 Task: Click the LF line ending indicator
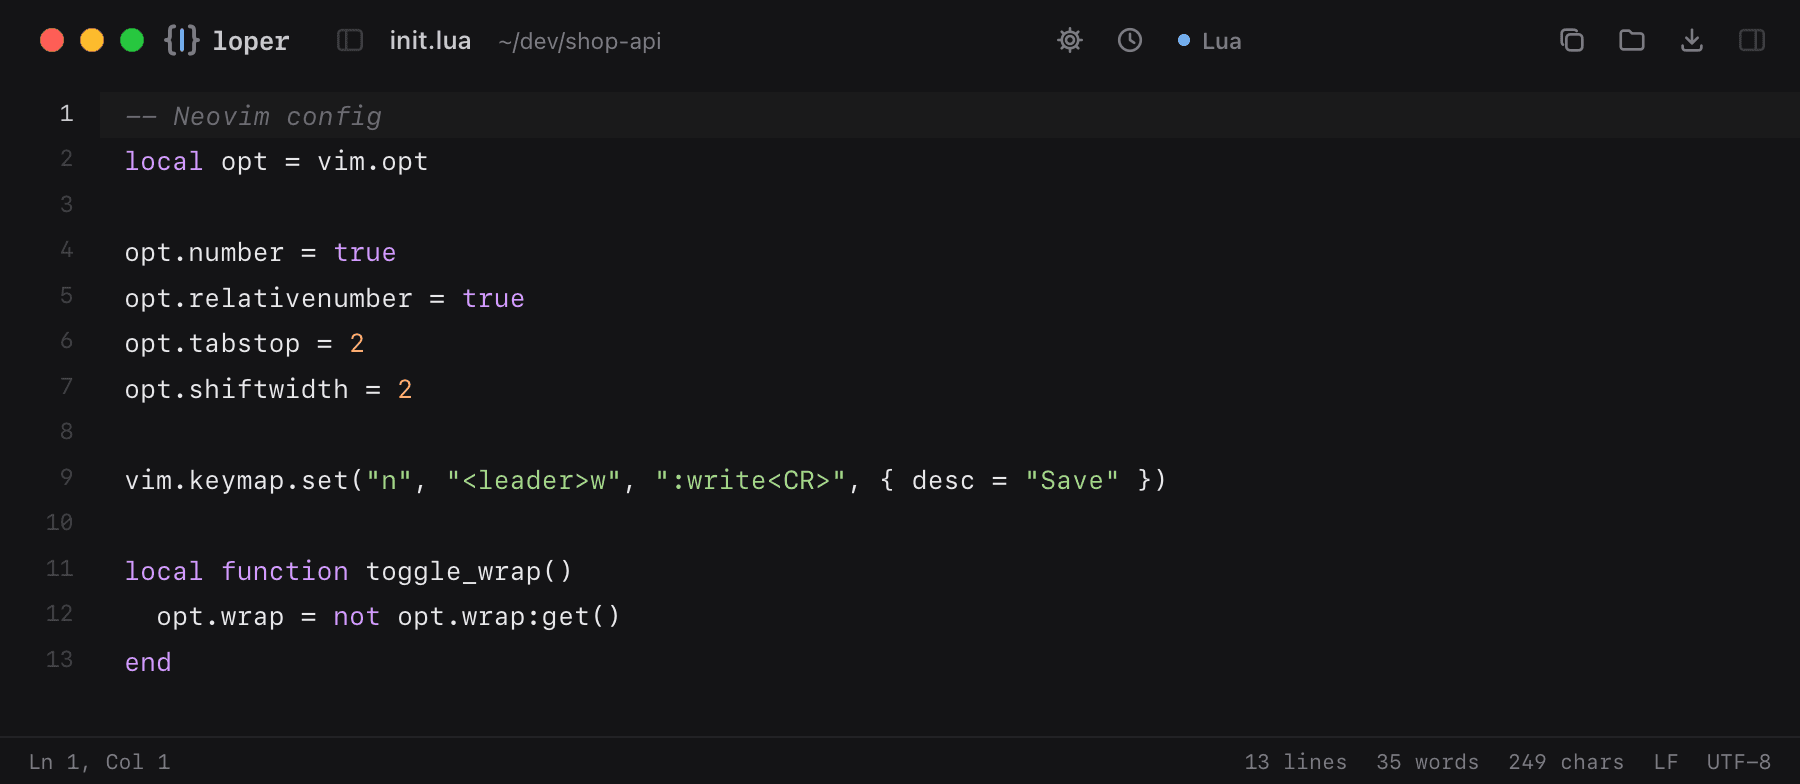[x=1666, y=762]
